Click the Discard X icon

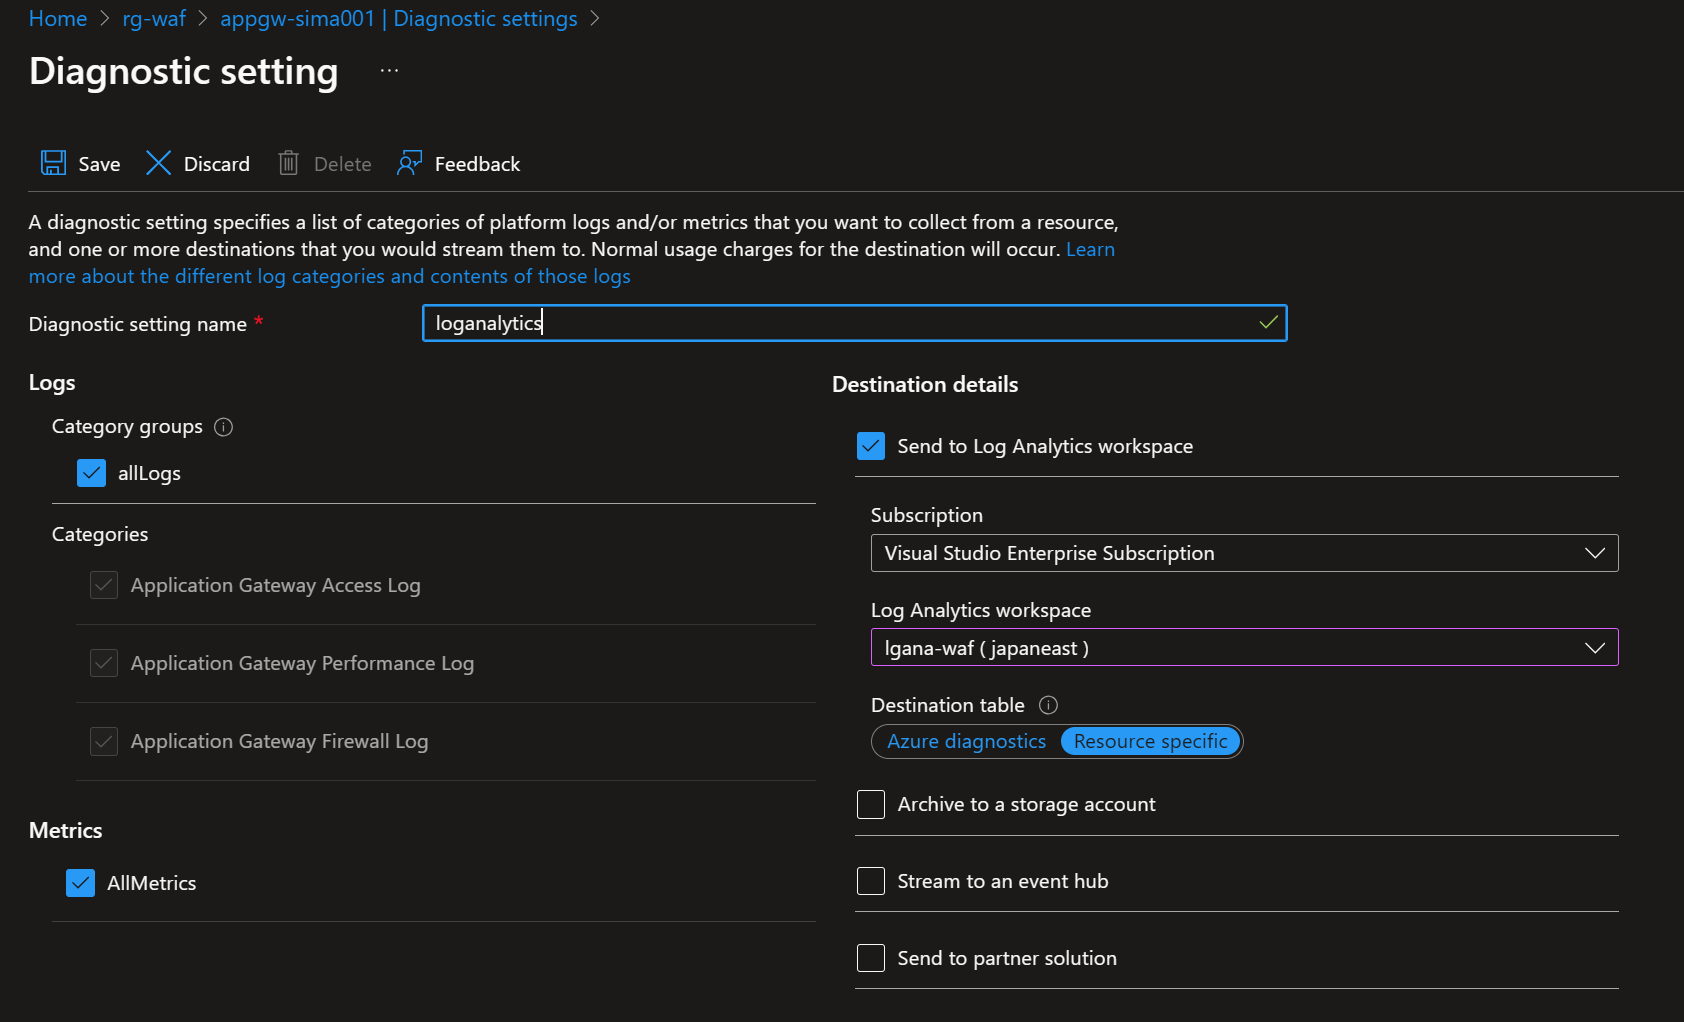158,163
